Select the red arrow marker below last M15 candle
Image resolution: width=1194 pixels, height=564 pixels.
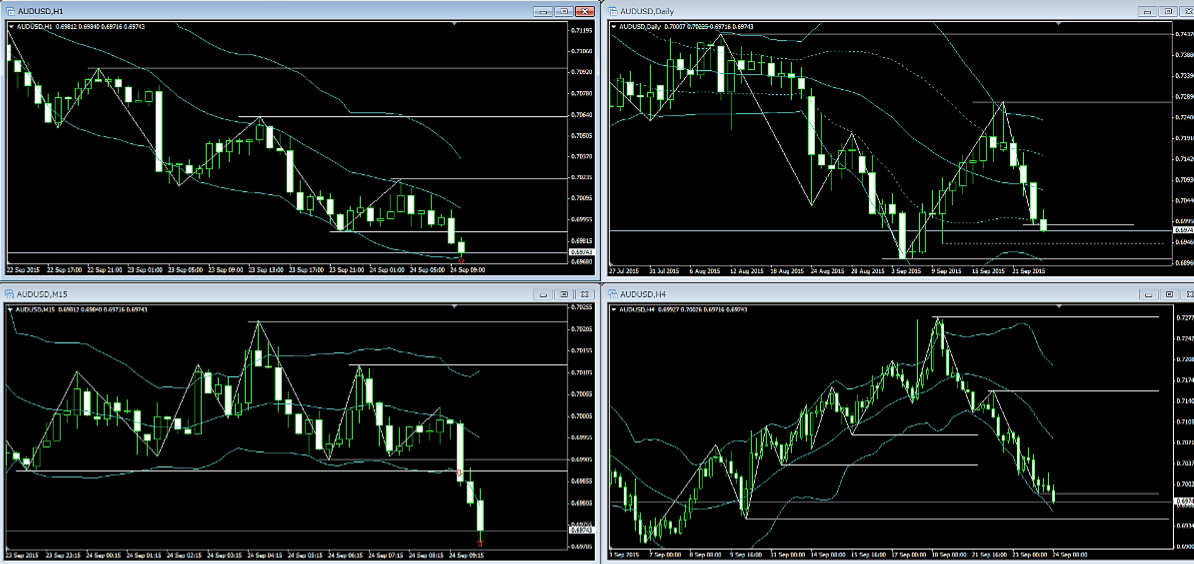pos(481,541)
